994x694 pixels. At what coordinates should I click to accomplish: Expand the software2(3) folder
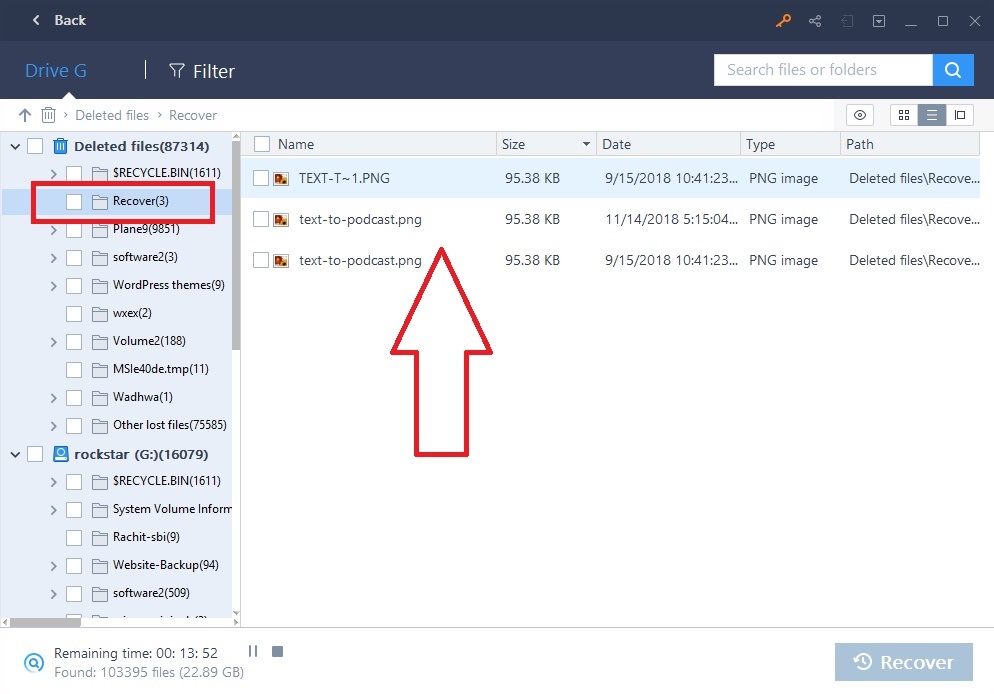point(53,258)
